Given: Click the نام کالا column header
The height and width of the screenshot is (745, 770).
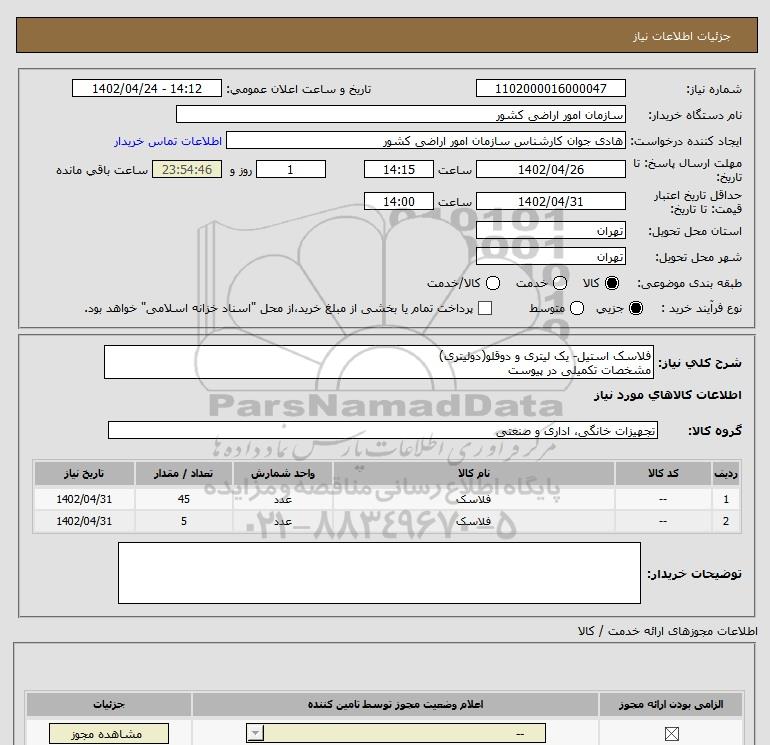Looking at the screenshot, I should [x=473, y=473].
